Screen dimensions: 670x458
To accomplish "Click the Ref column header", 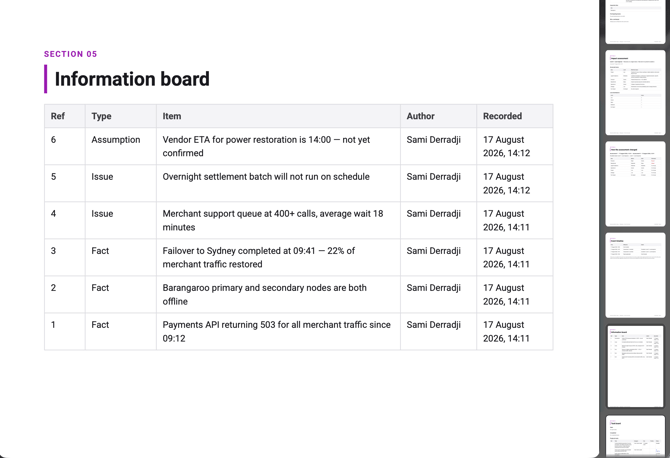I will 58,116.
